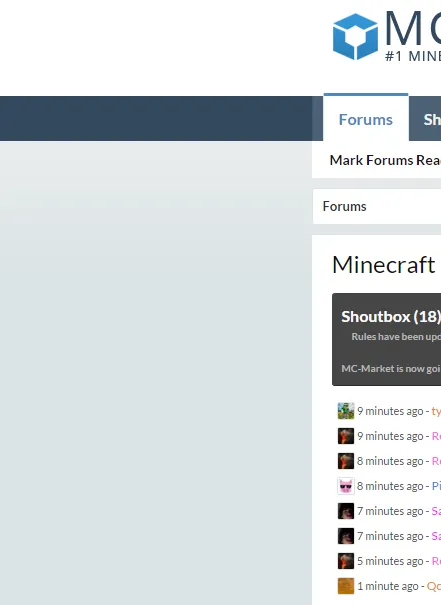The image size is (441, 605).
Task: Select the Forums breadcrumb link
Action: [x=344, y=206]
